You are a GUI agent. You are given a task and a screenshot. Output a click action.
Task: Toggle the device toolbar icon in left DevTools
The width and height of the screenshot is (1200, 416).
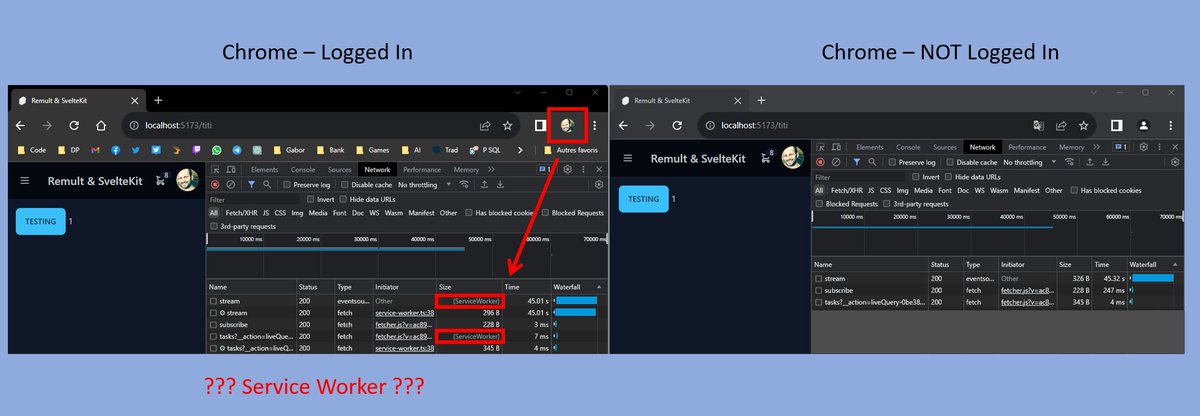[231, 170]
